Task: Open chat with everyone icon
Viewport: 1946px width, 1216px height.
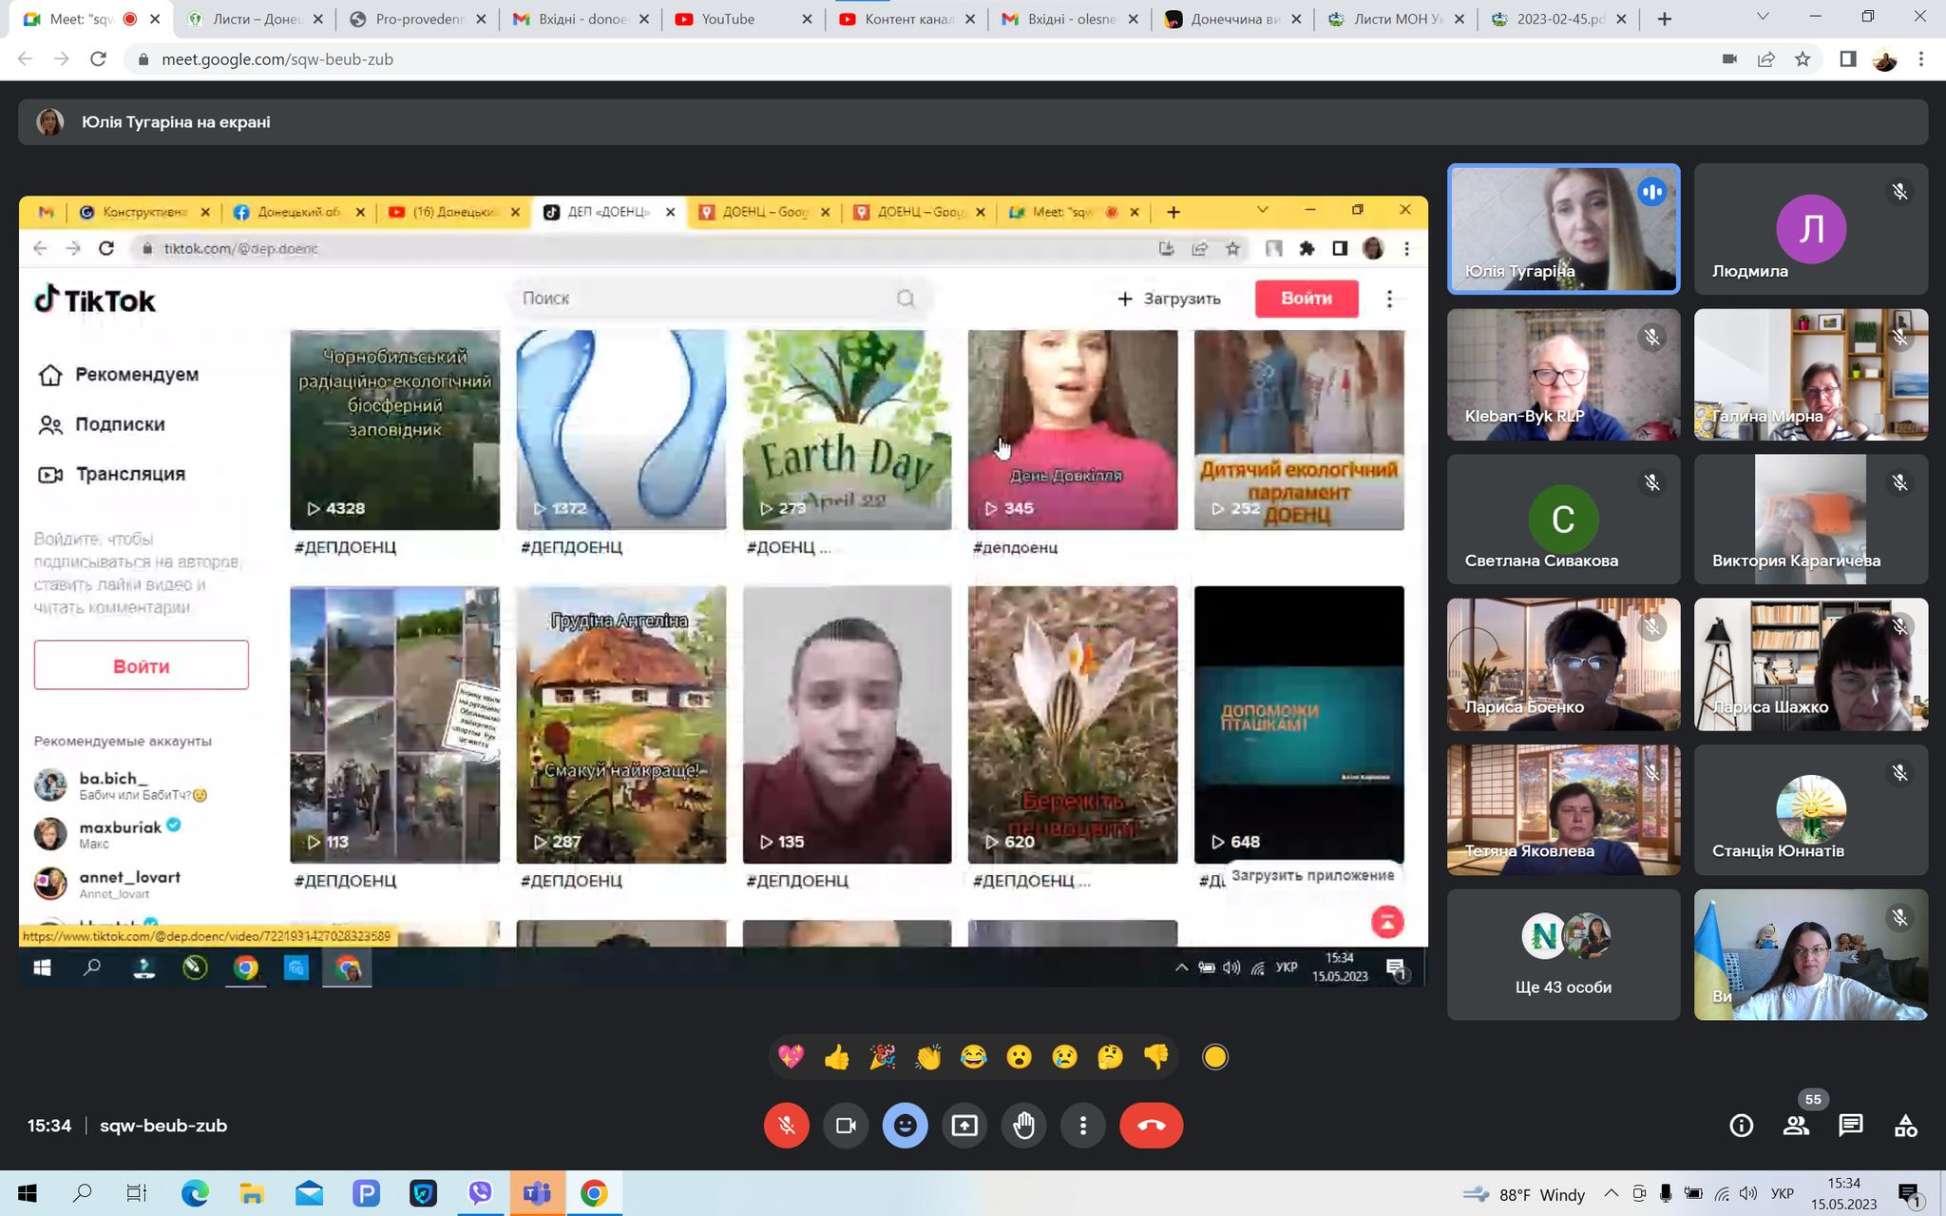Action: tap(1851, 1125)
